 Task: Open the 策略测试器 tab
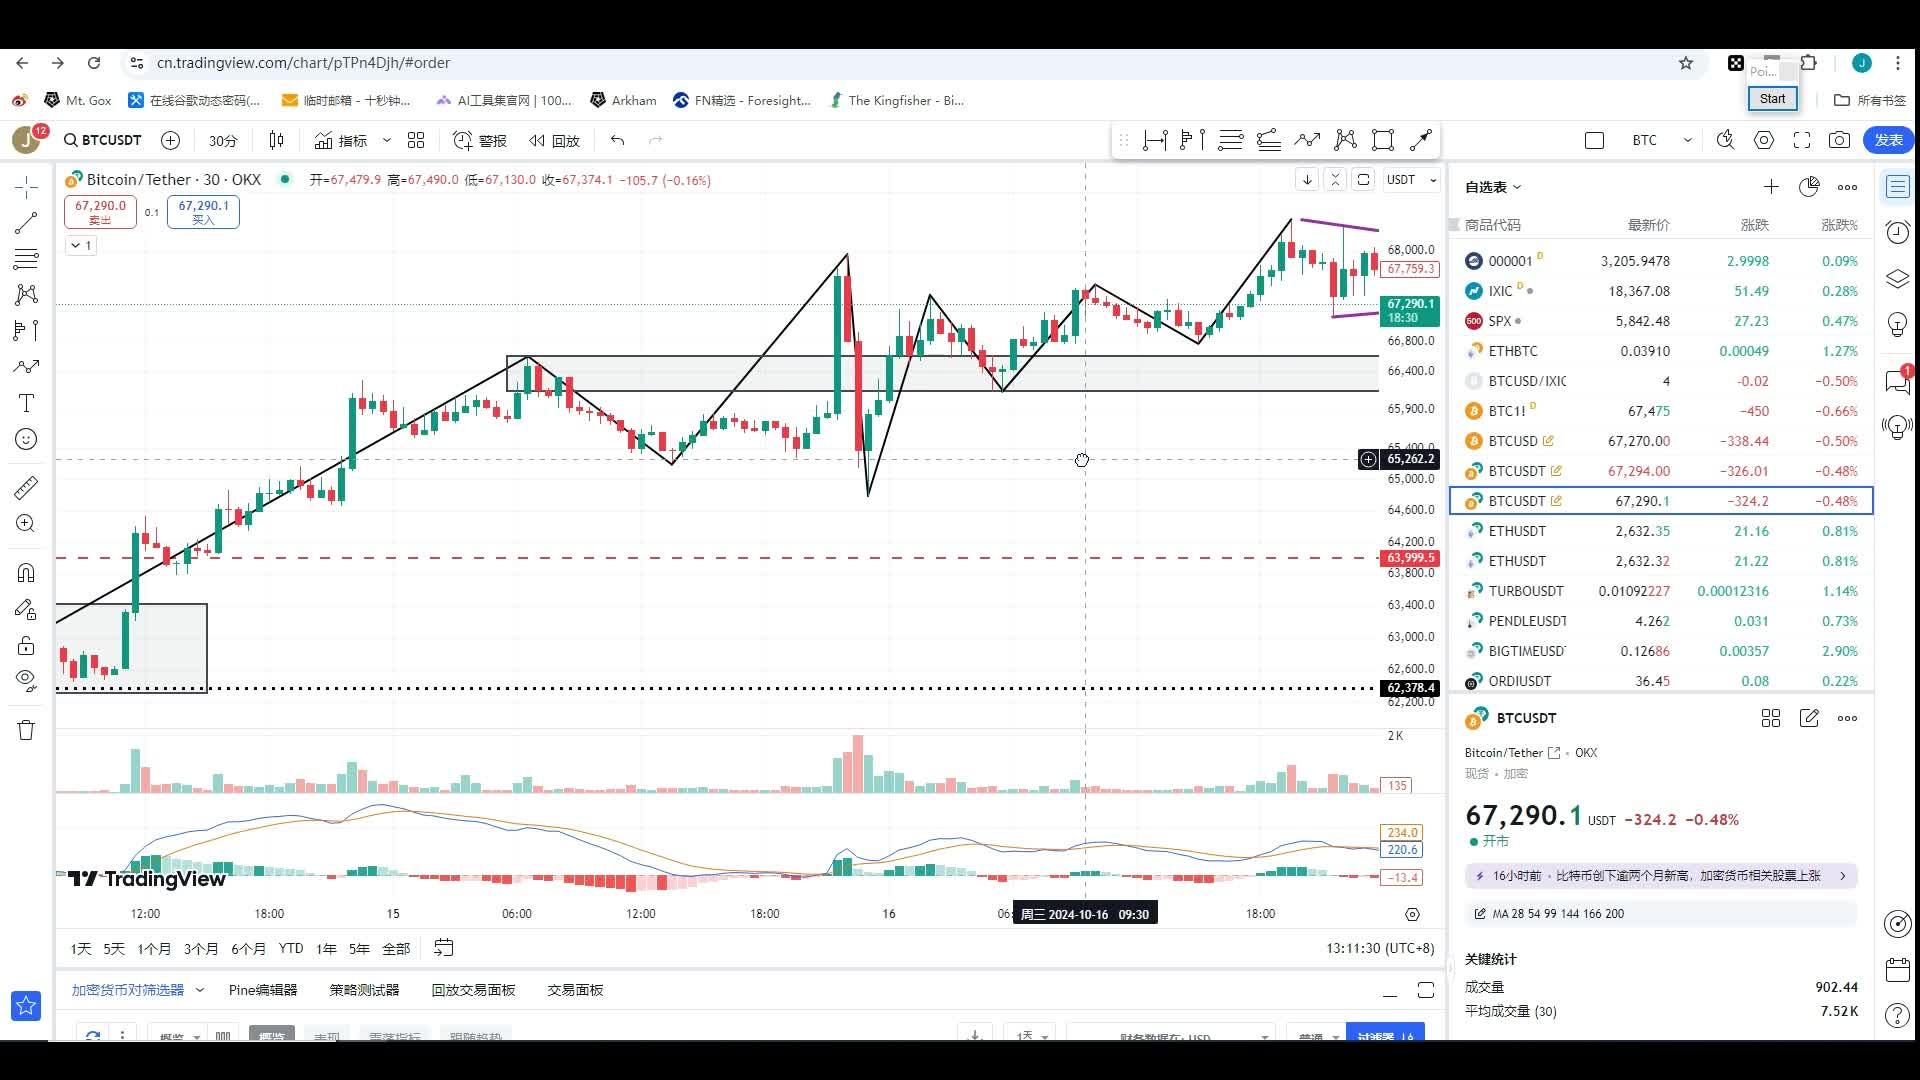364,990
